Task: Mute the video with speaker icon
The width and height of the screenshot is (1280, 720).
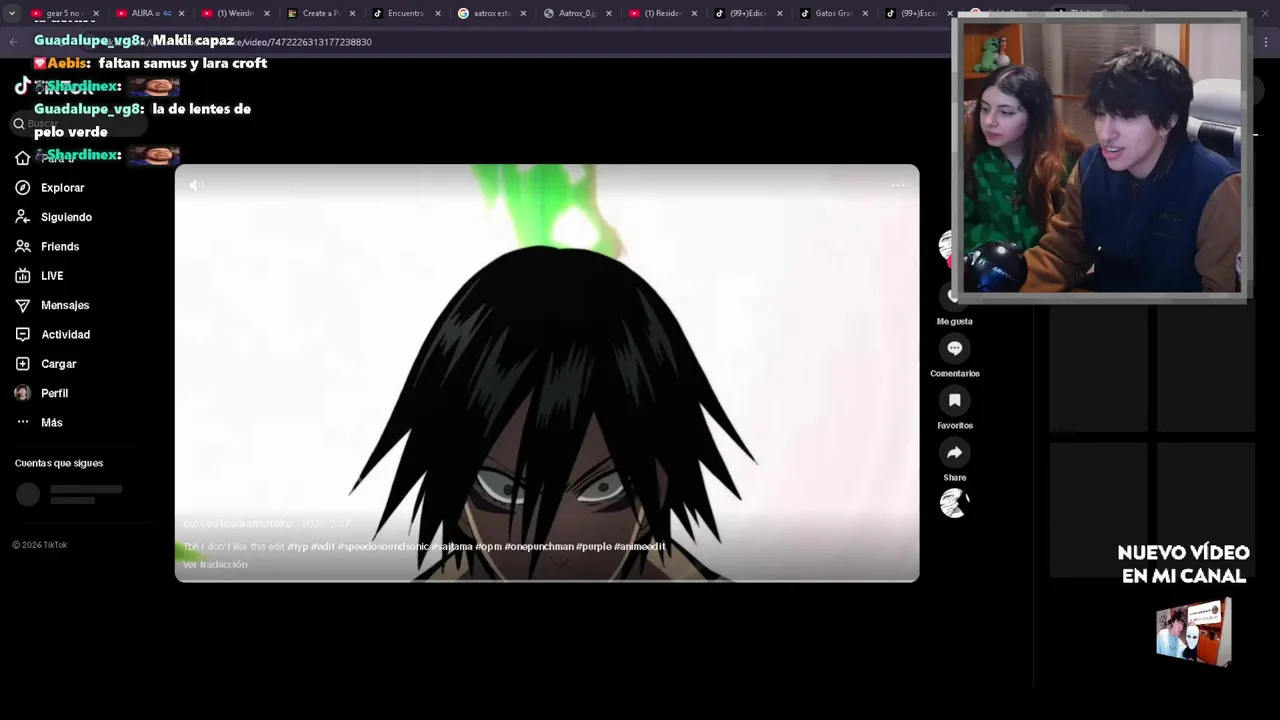Action: point(196,185)
